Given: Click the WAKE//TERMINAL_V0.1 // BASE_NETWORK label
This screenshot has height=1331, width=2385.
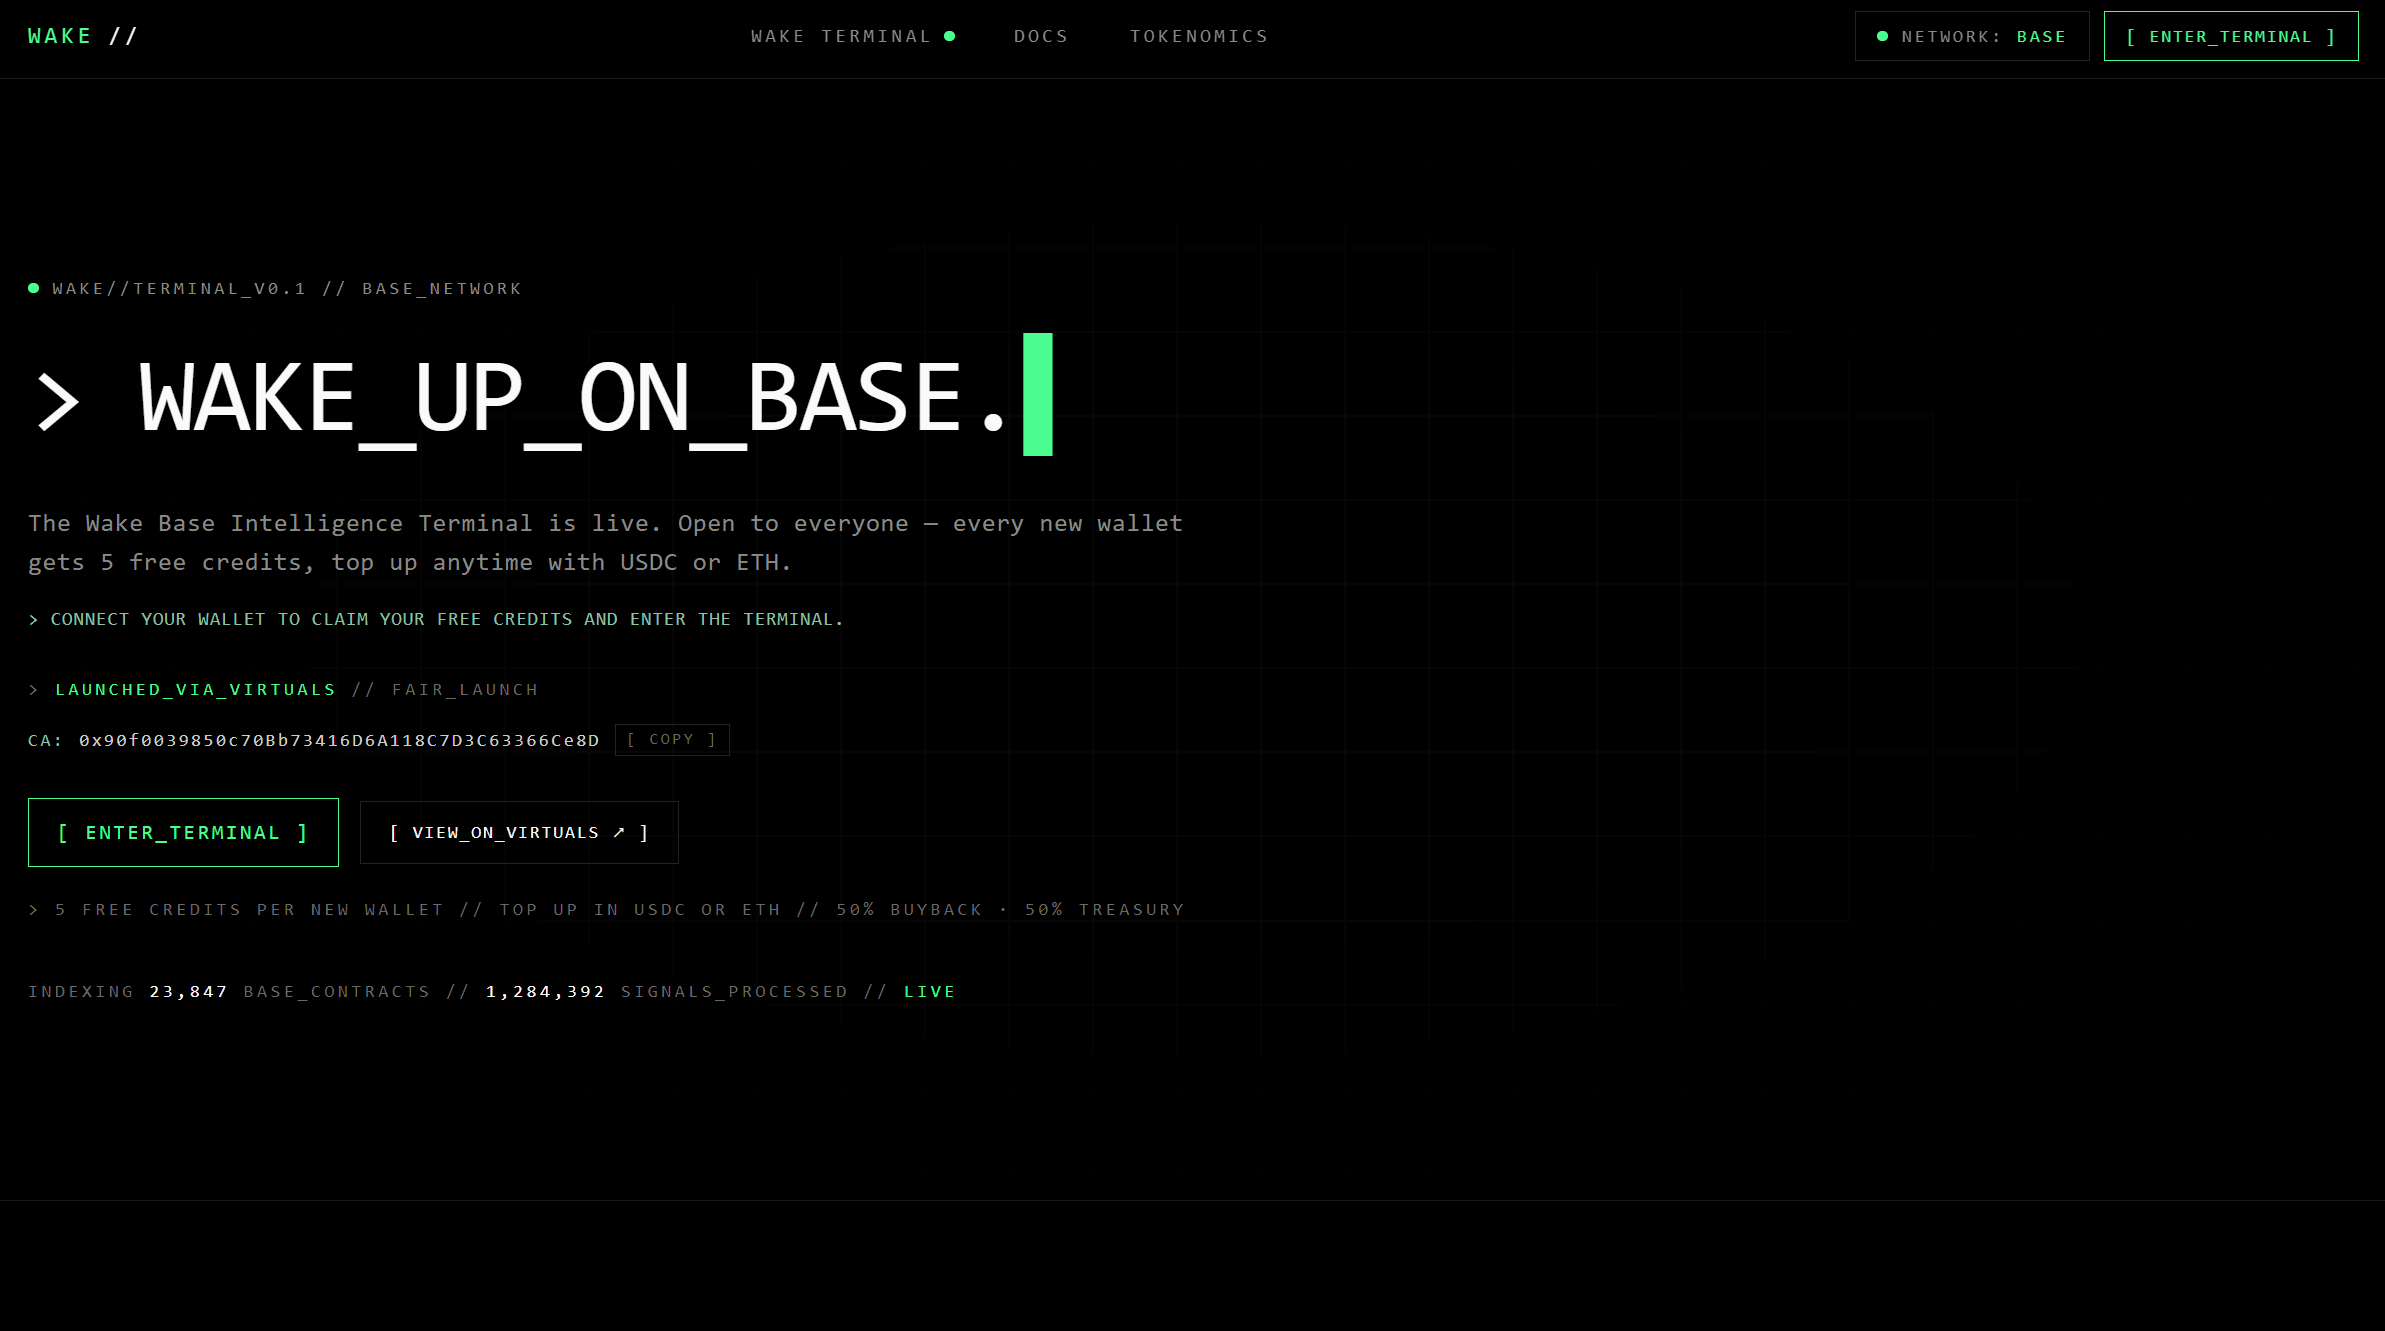Looking at the screenshot, I should pyautogui.click(x=287, y=289).
